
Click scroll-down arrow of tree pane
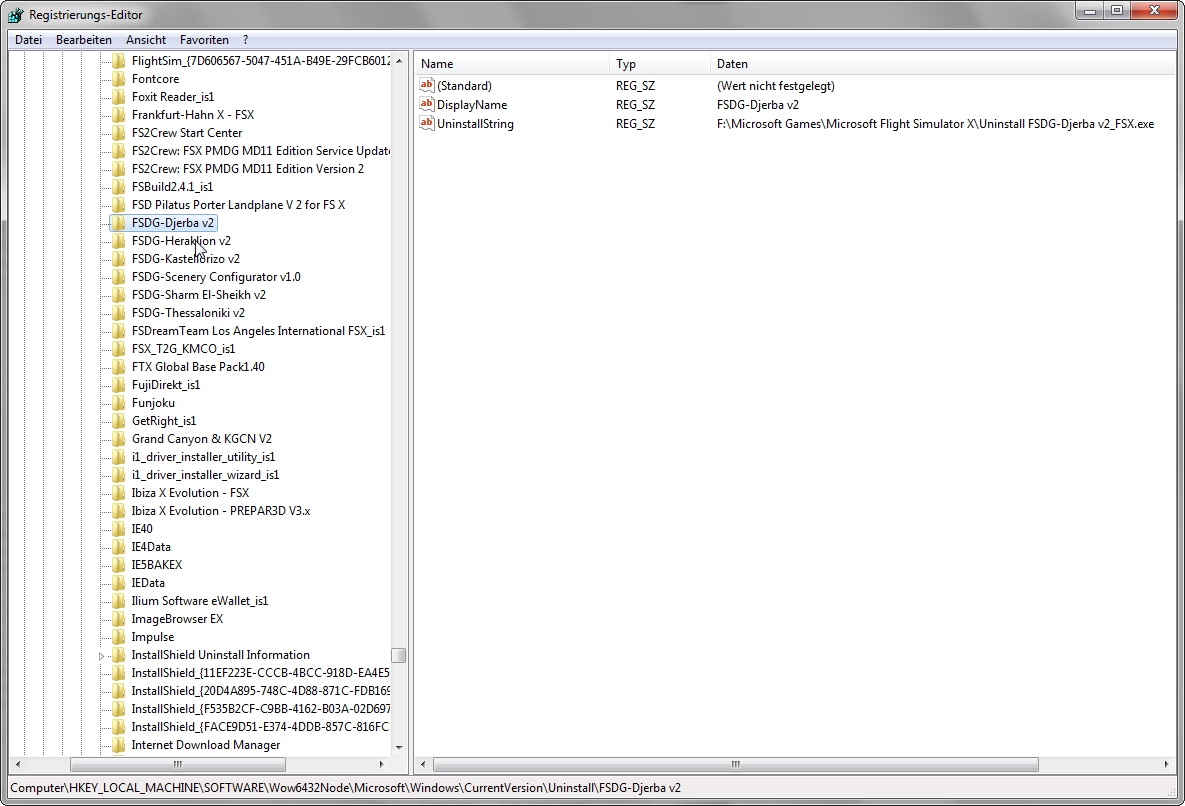399,747
